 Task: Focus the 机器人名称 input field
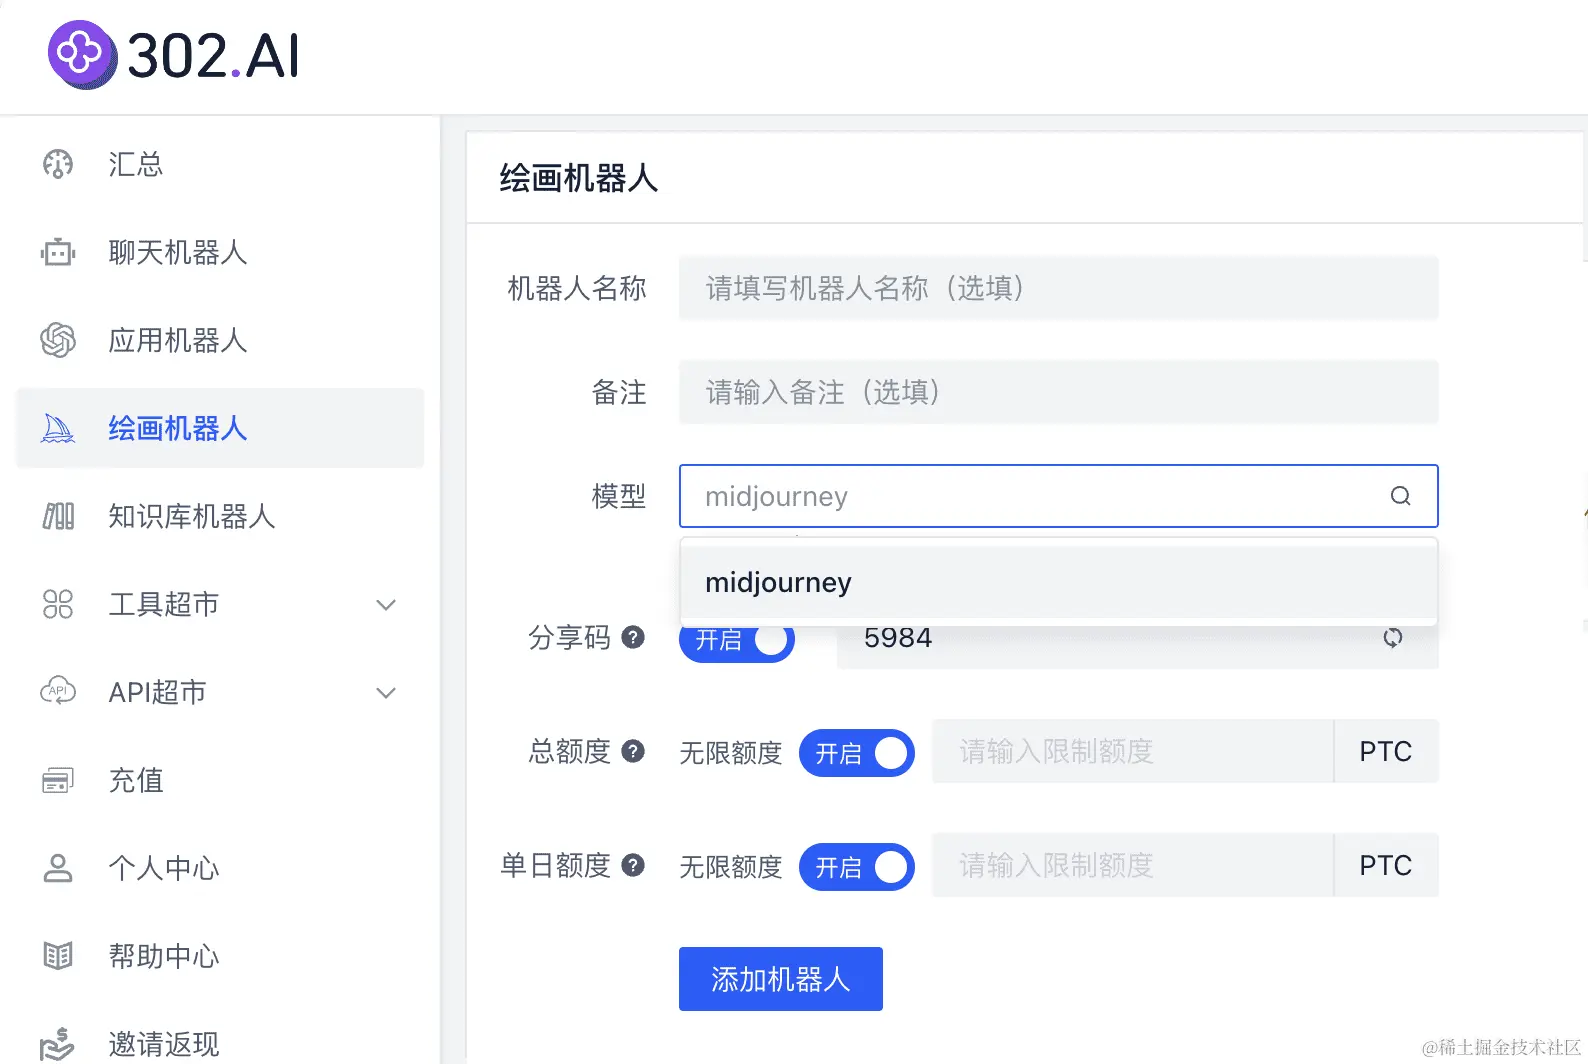tap(1058, 288)
